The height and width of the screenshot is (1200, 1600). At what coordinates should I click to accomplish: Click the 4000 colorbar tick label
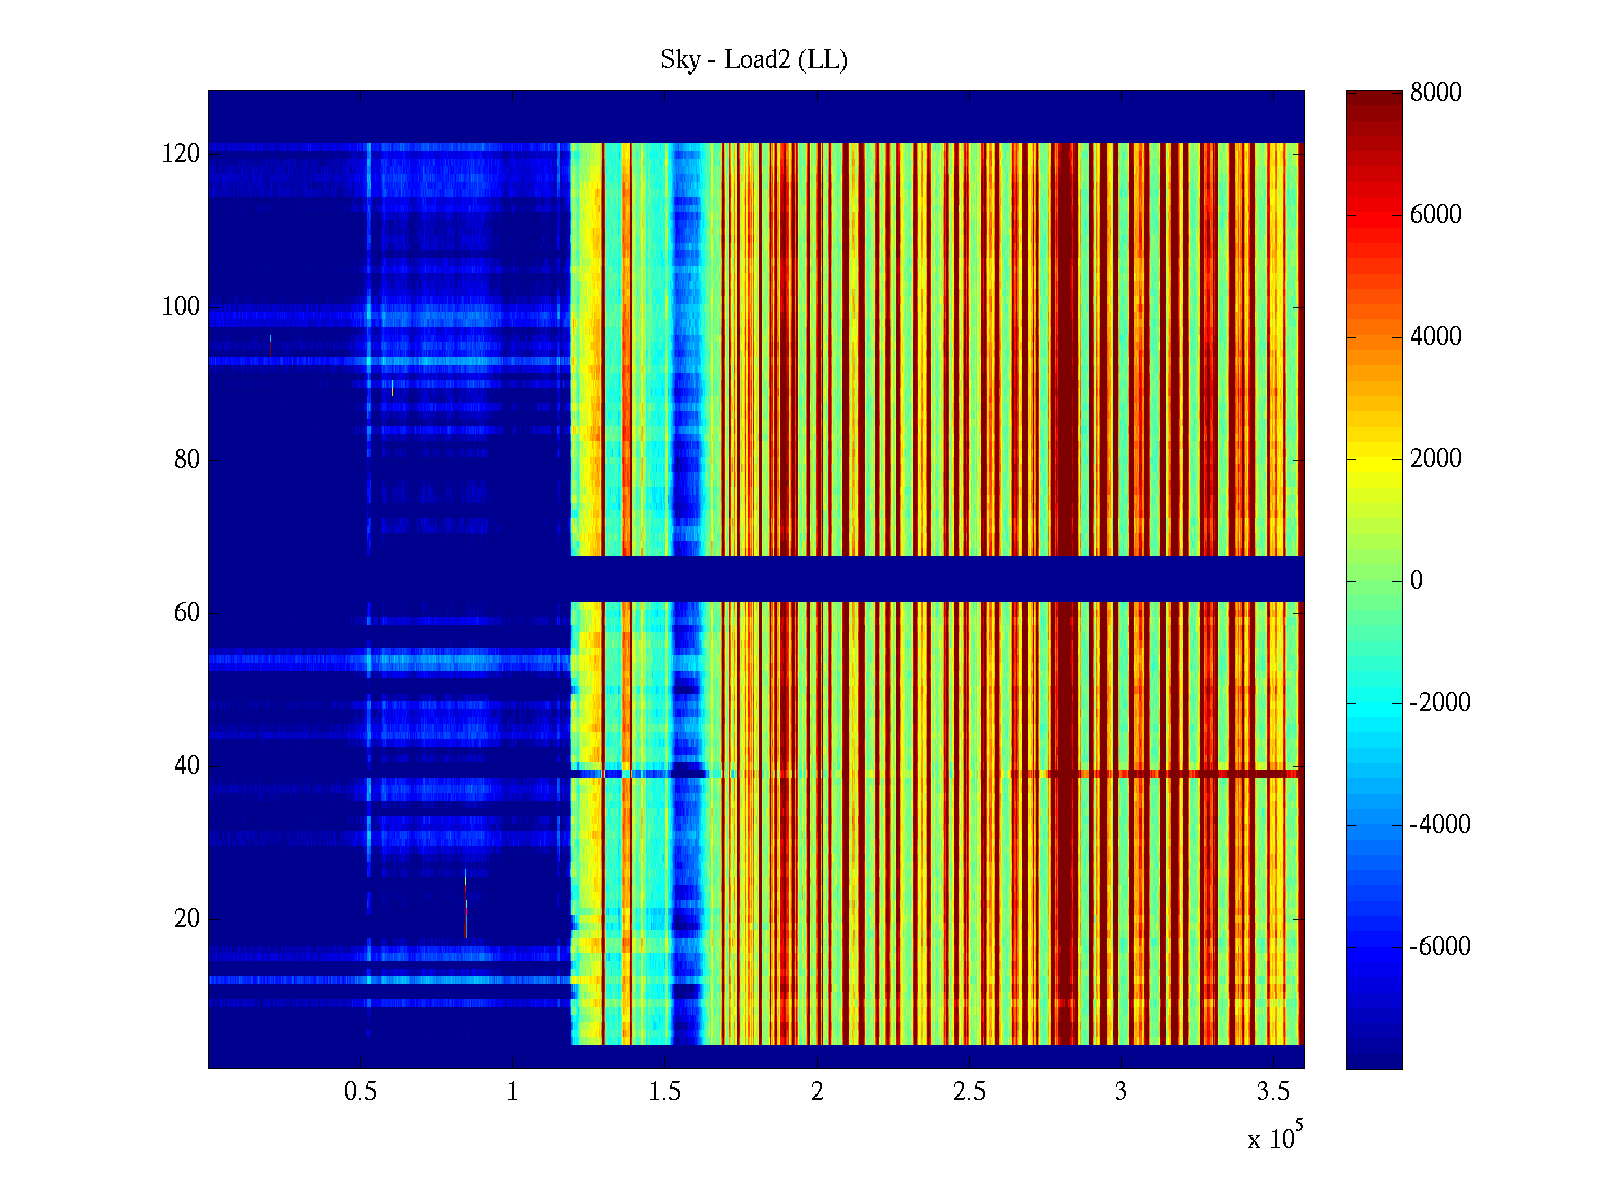pos(1435,337)
